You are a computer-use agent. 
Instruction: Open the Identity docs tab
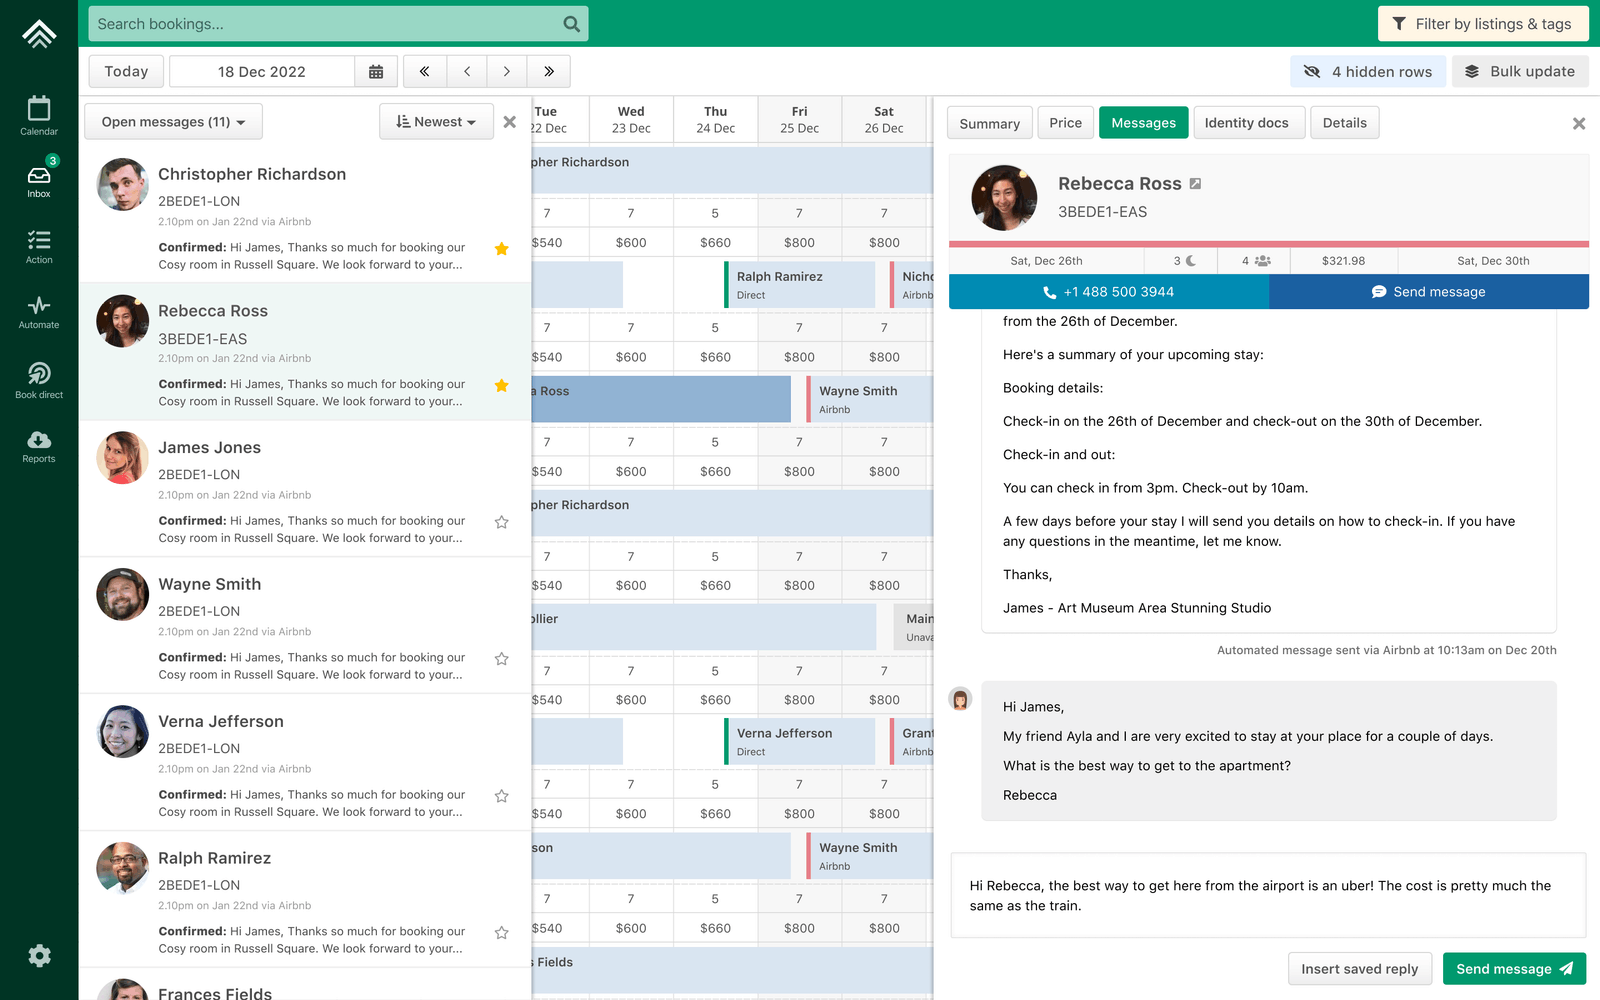(x=1247, y=123)
